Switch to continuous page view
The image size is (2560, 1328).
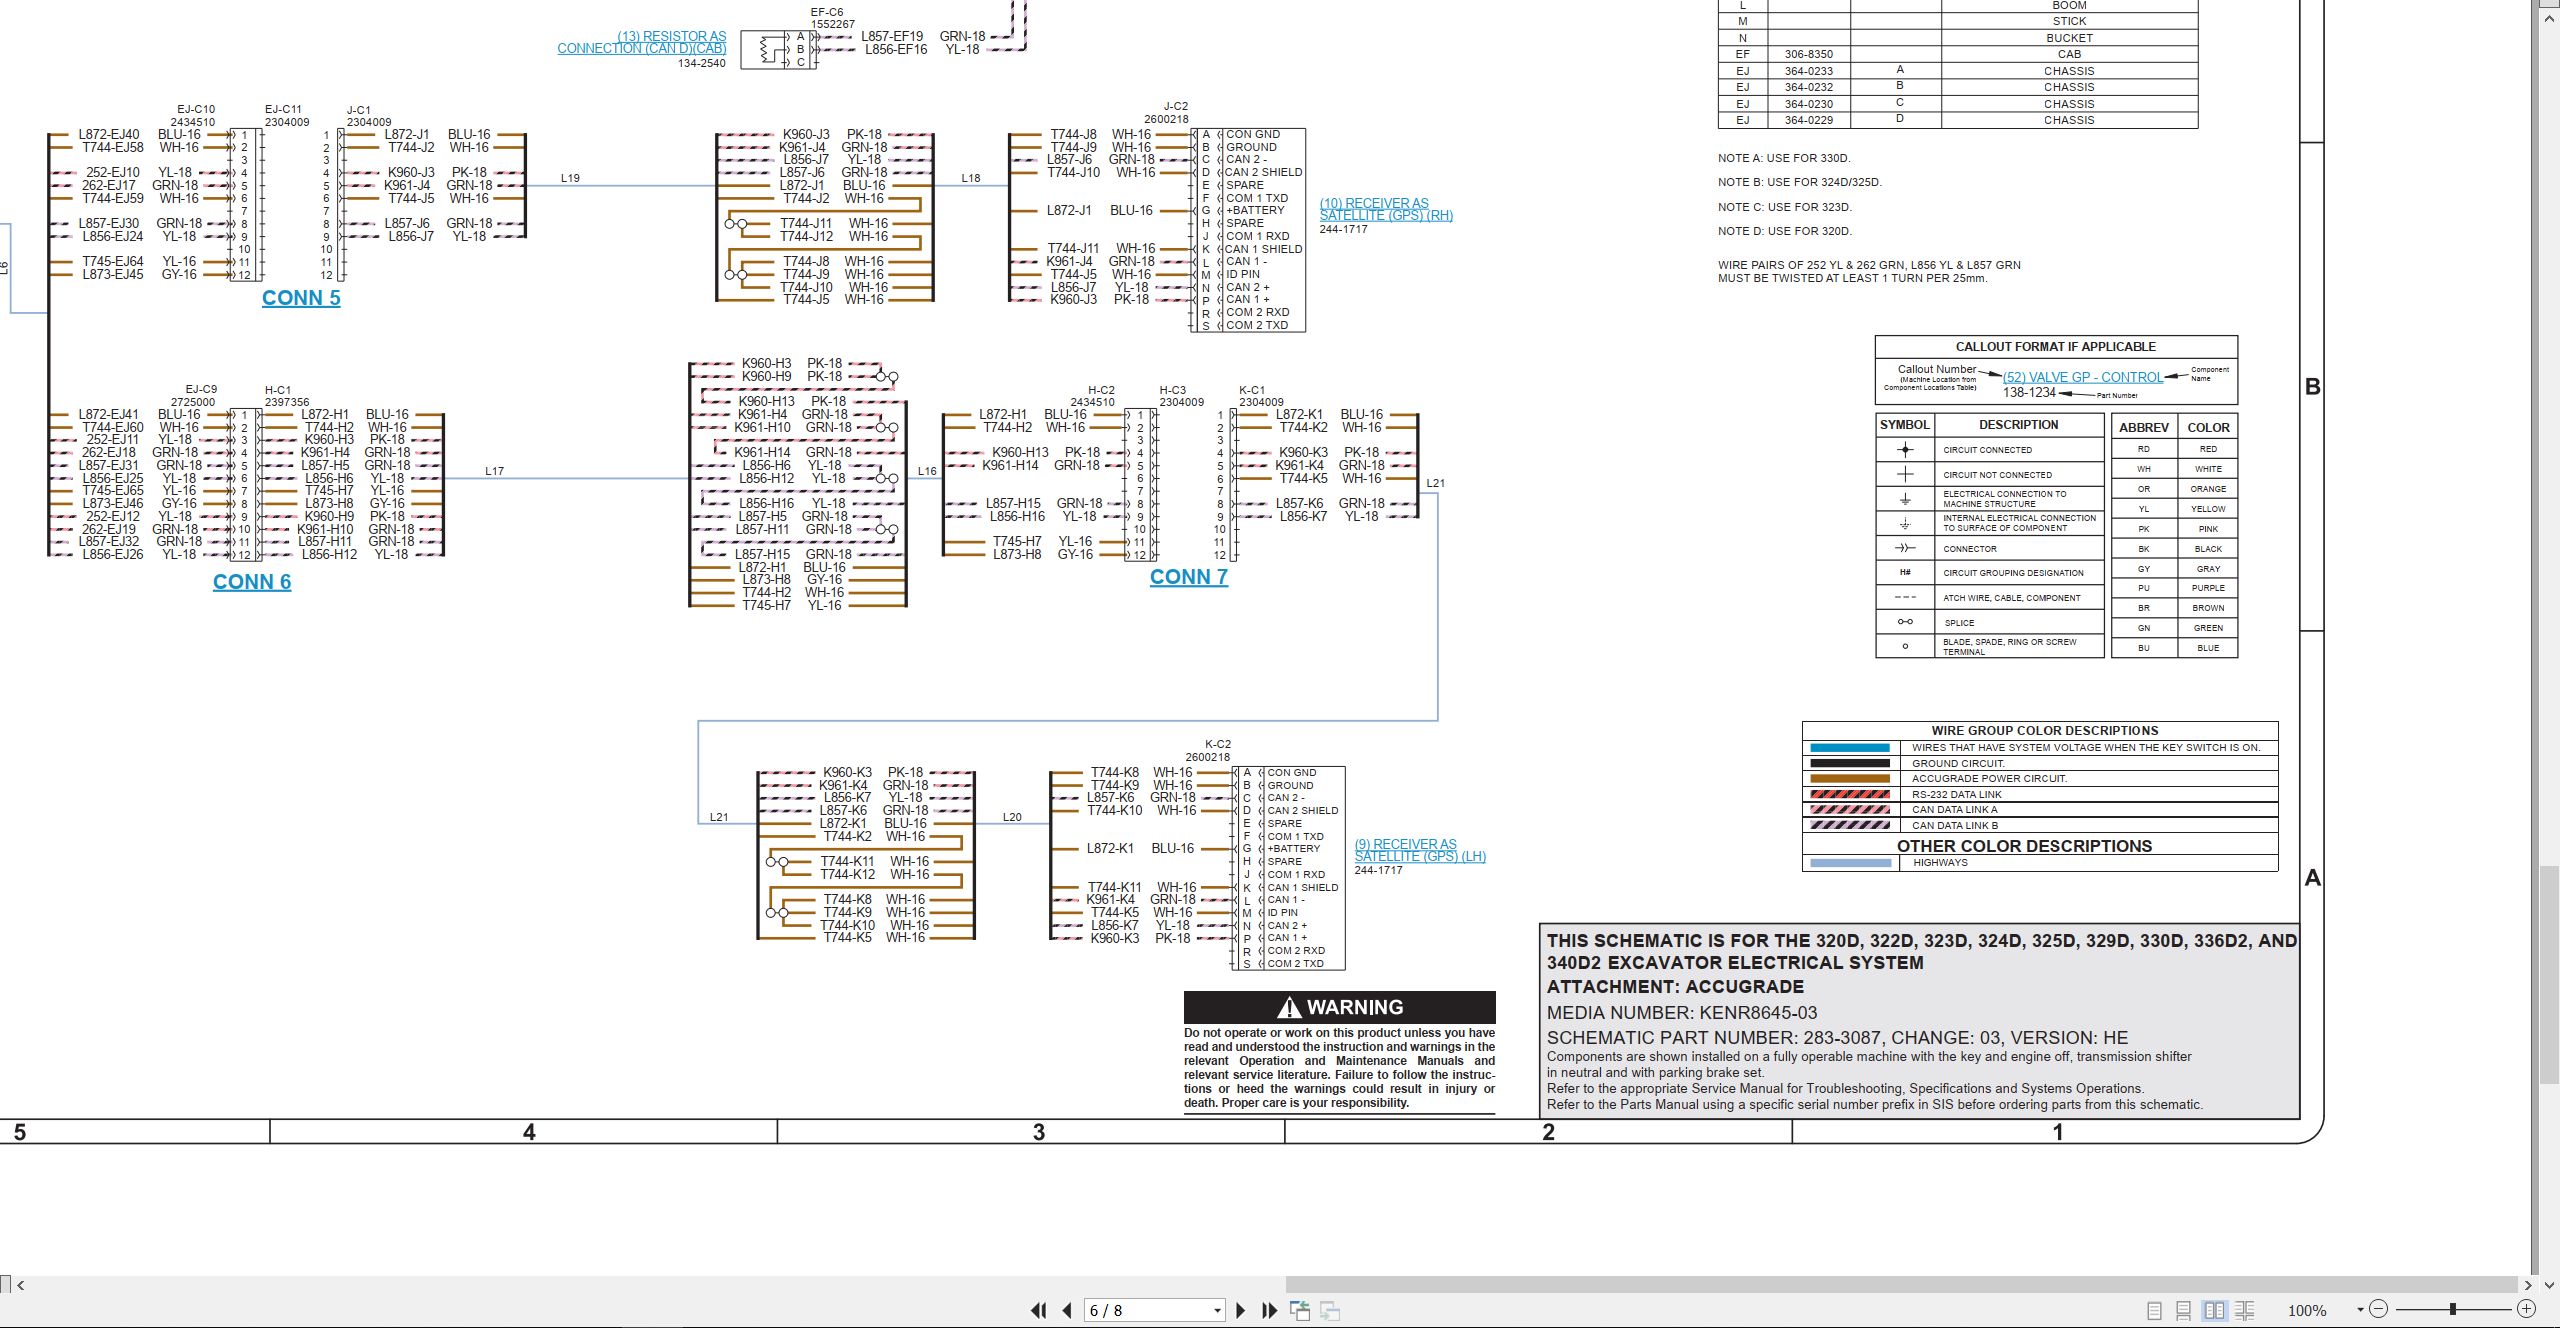2184,1310
